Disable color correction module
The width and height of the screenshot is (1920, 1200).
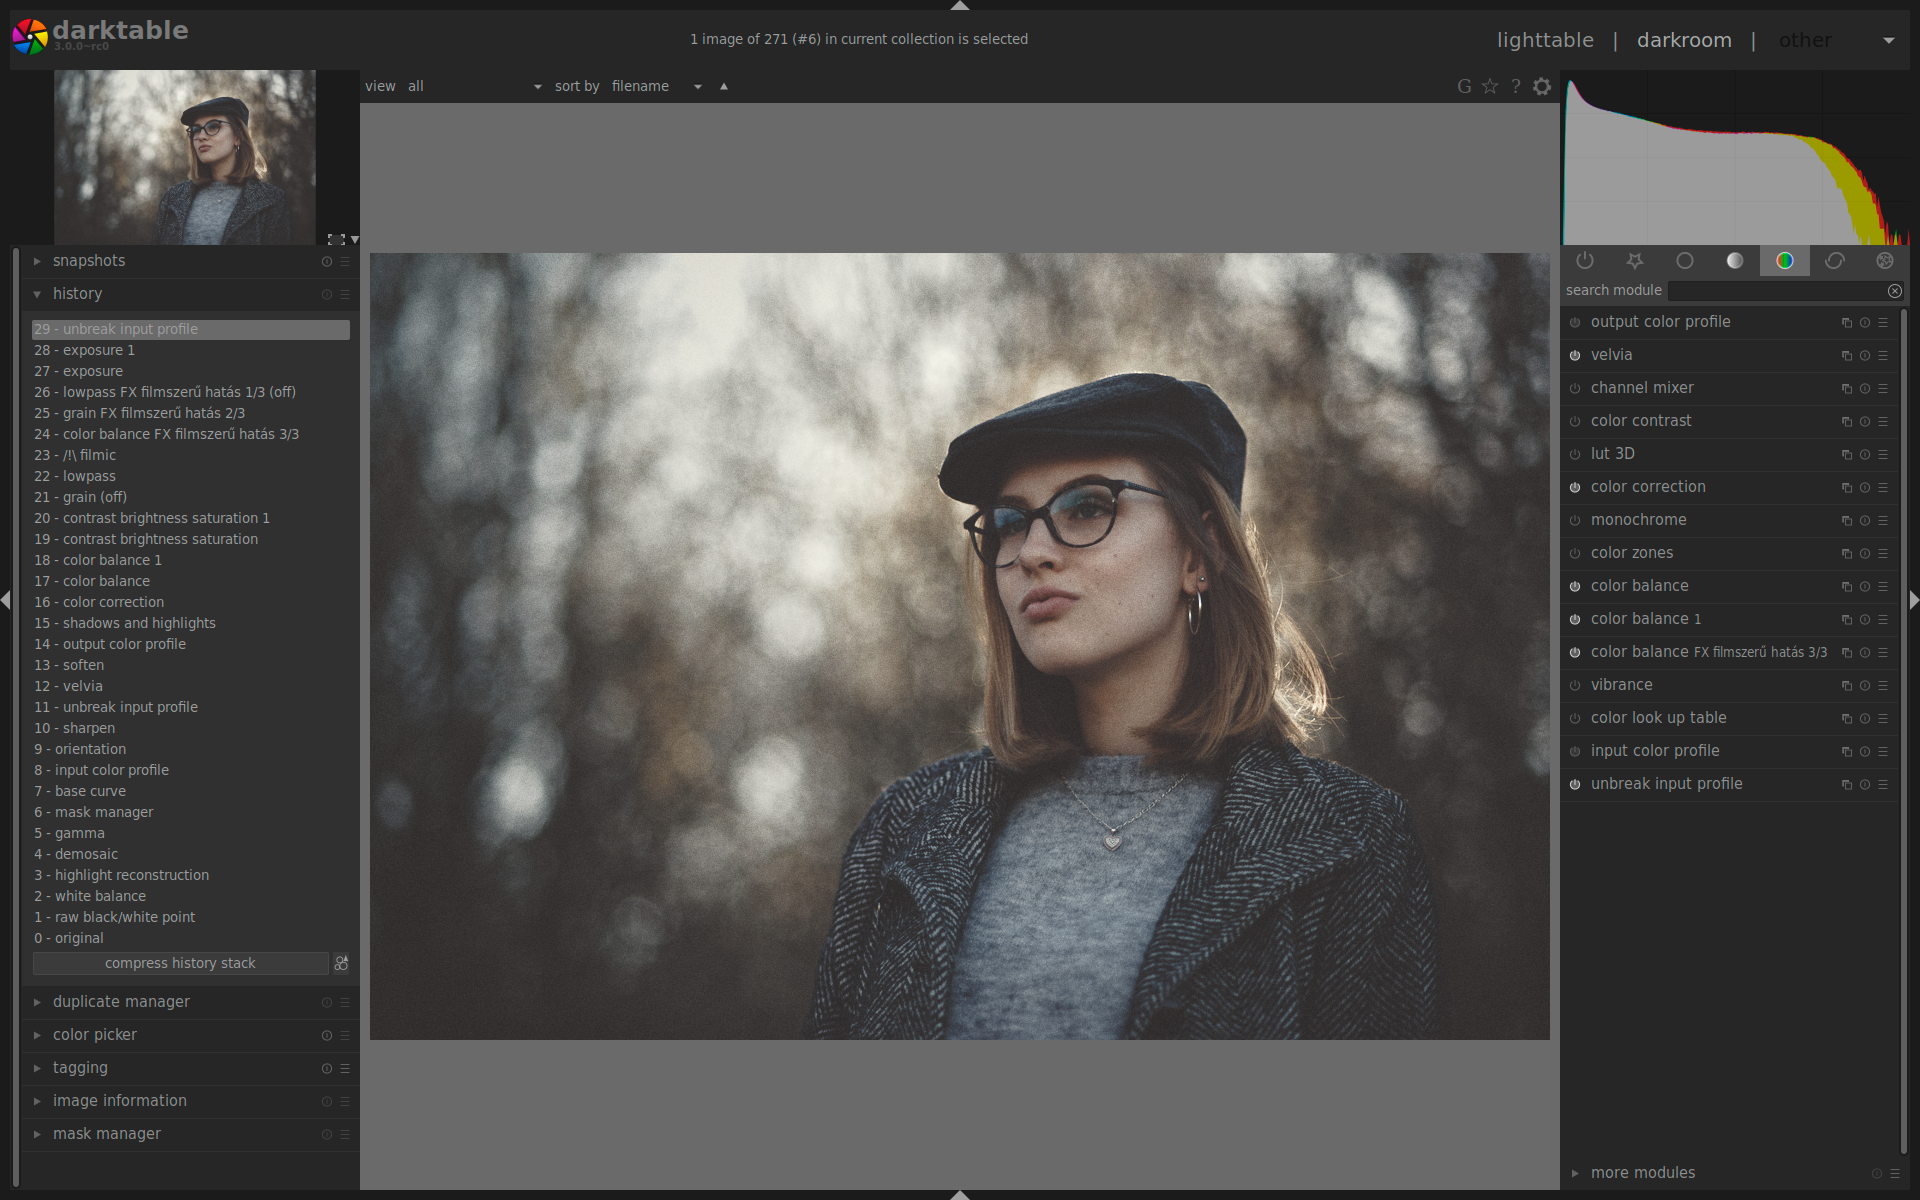point(1575,488)
